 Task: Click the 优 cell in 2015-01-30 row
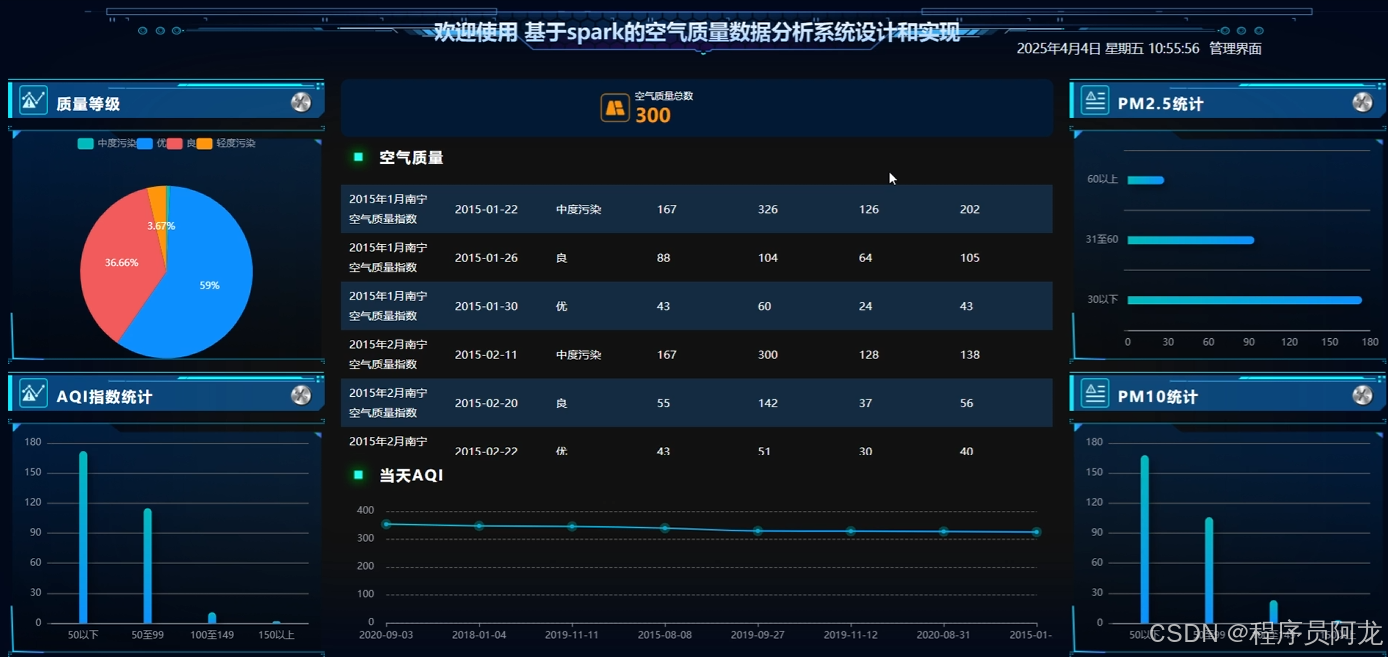[562, 306]
